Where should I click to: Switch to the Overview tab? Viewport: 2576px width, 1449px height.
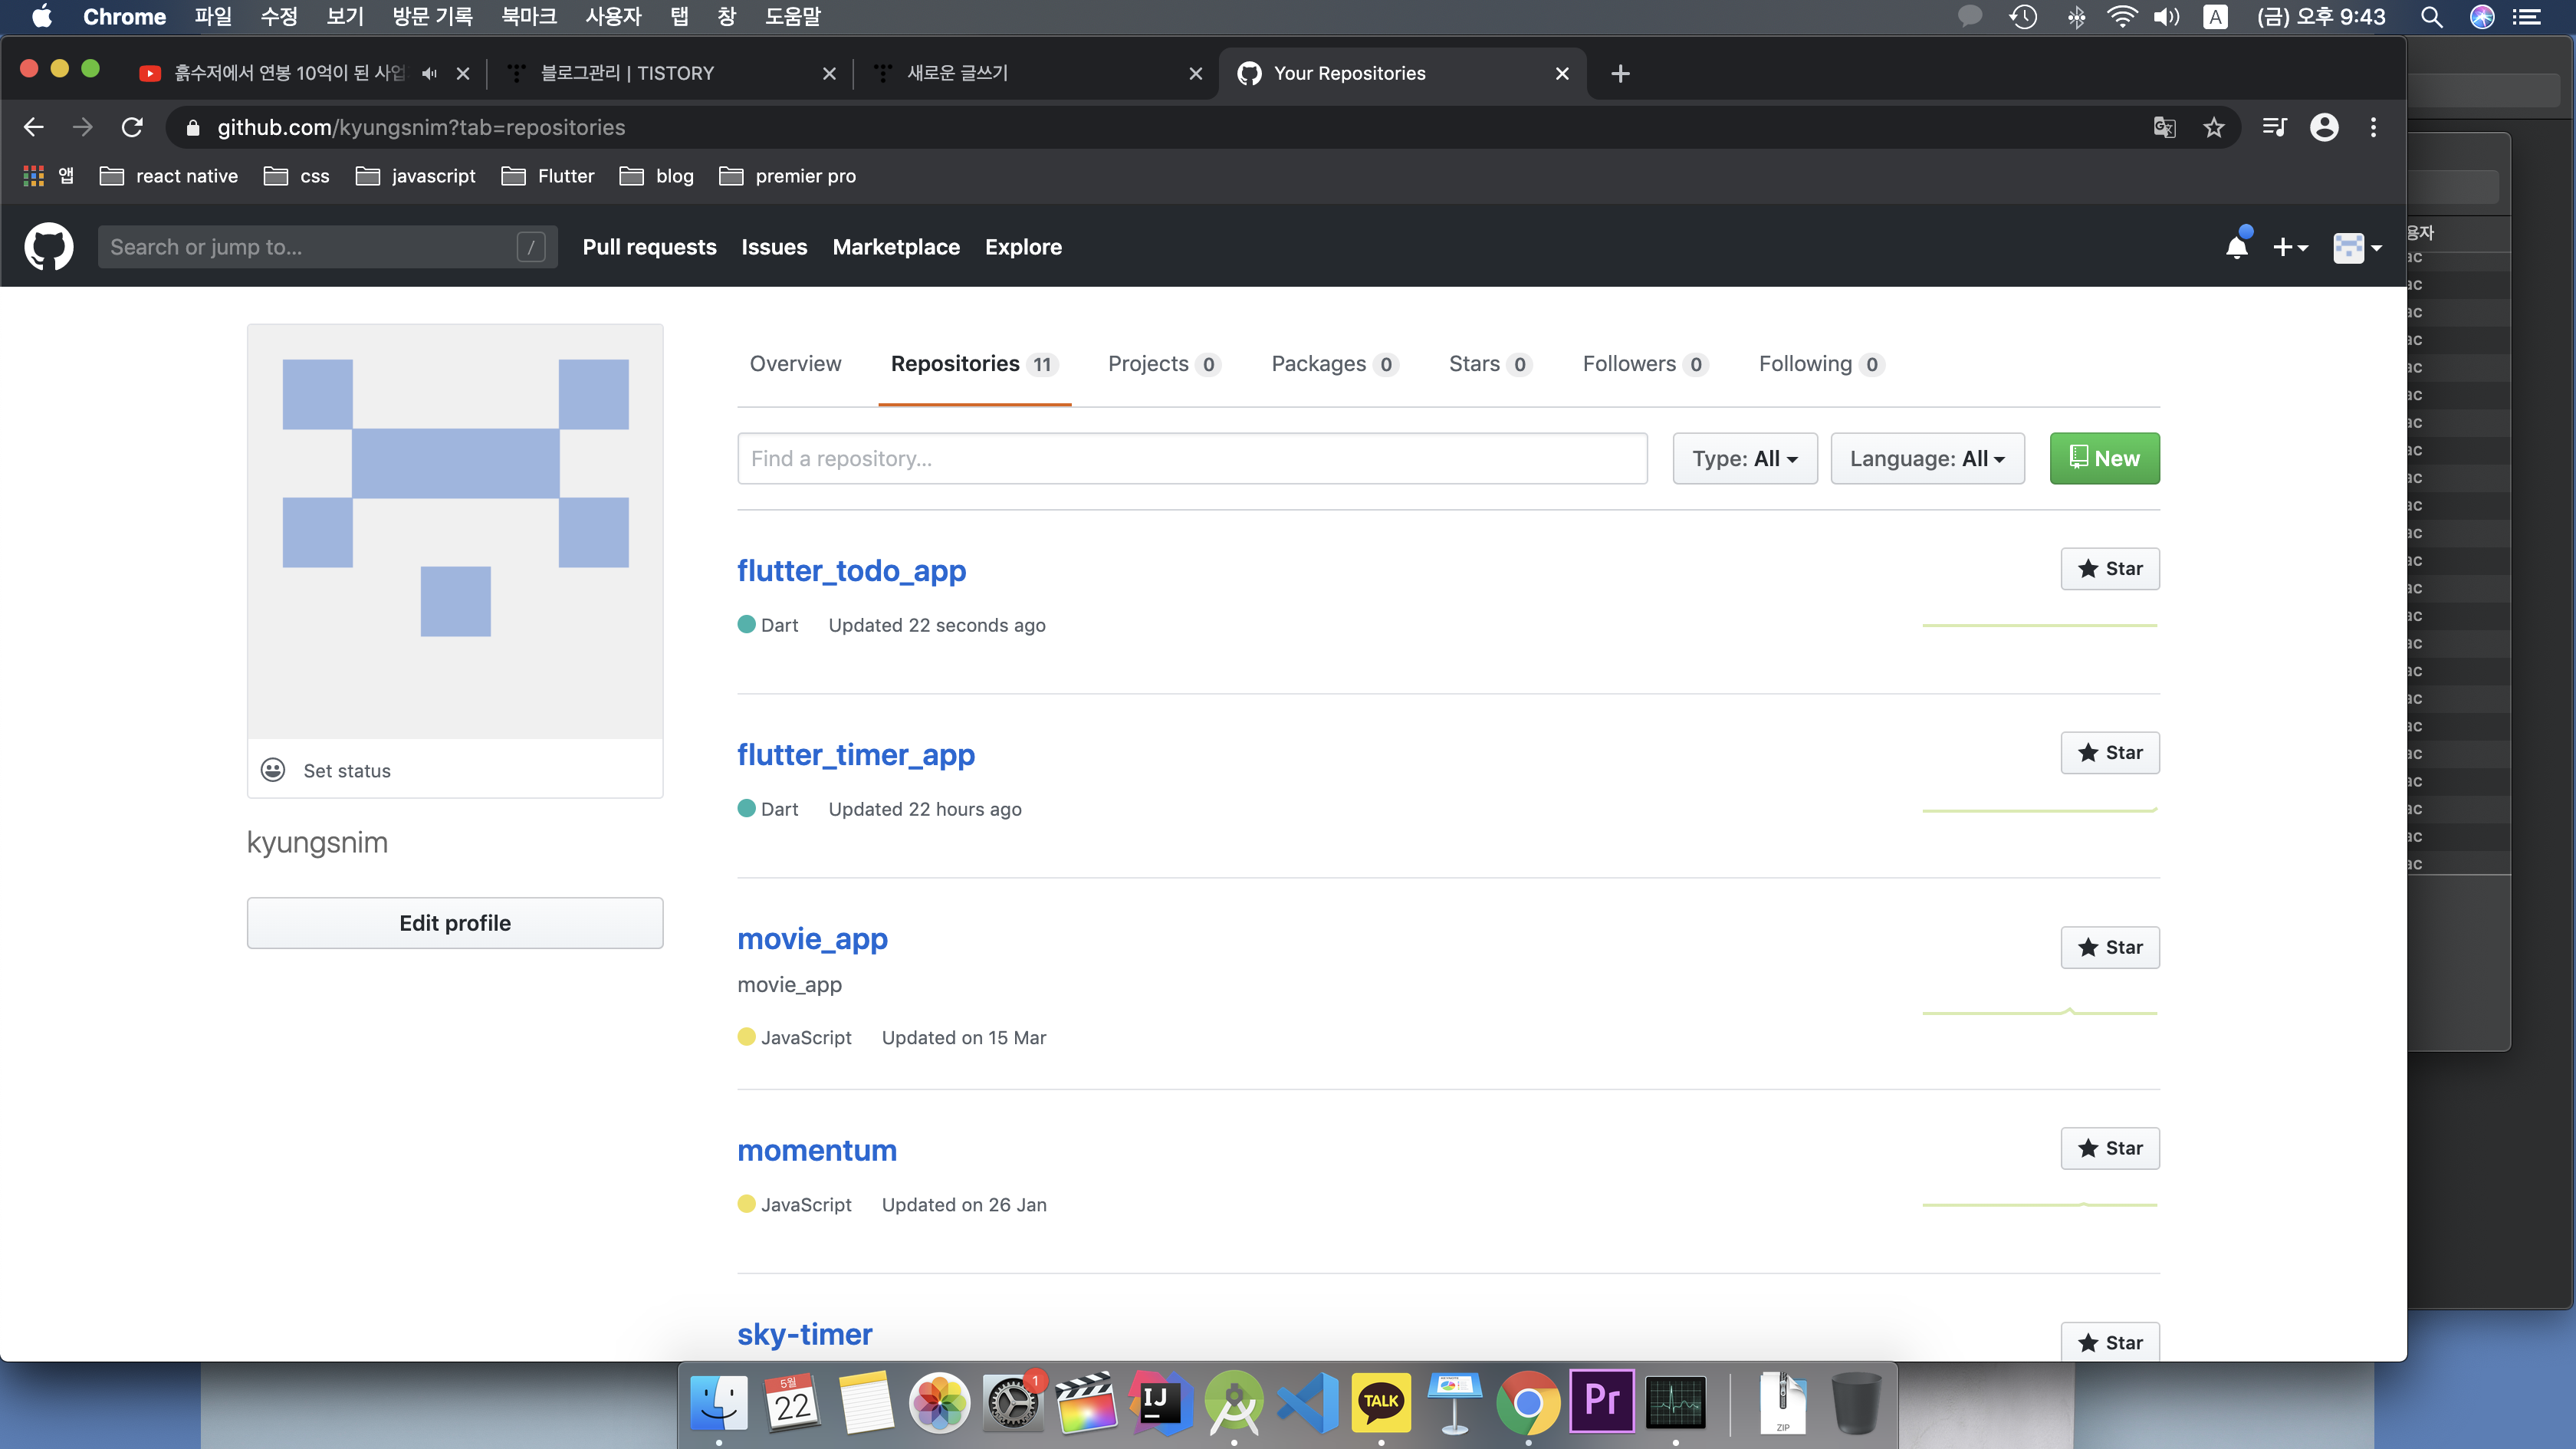click(x=795, y=364)
